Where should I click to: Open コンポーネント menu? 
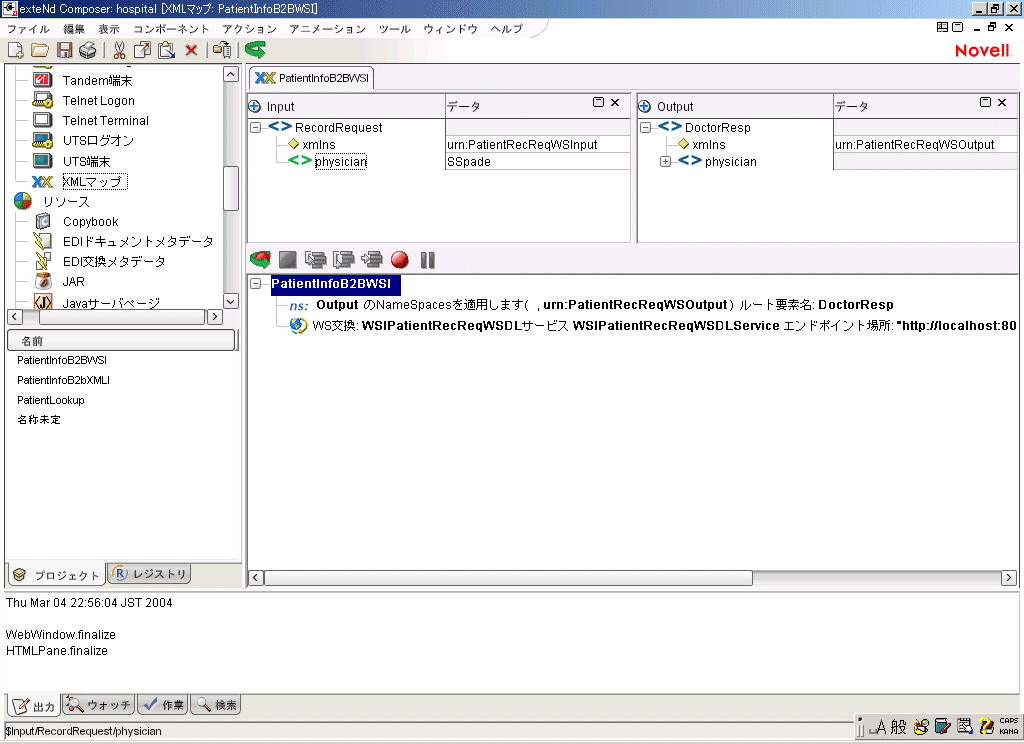171,29
